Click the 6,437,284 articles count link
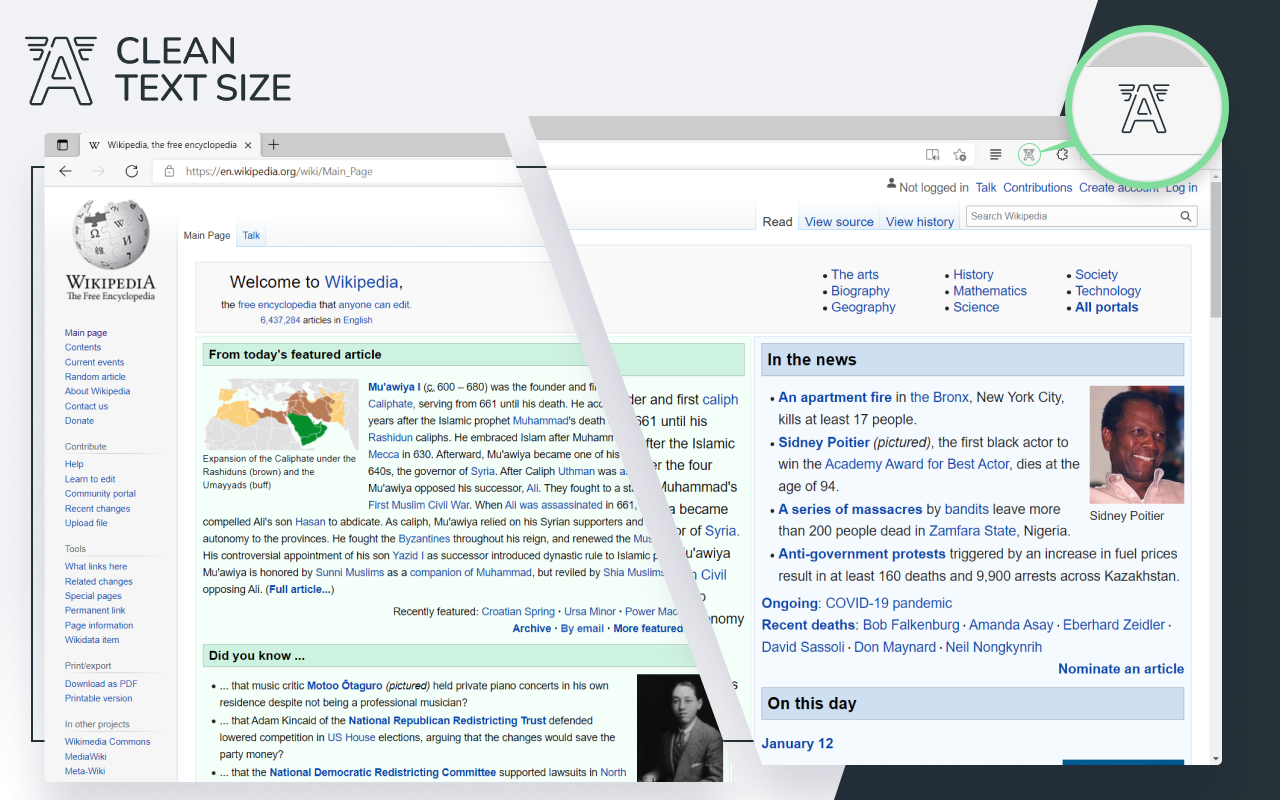The height and width of the screenshot is (800, 1280). click(280, 320)
